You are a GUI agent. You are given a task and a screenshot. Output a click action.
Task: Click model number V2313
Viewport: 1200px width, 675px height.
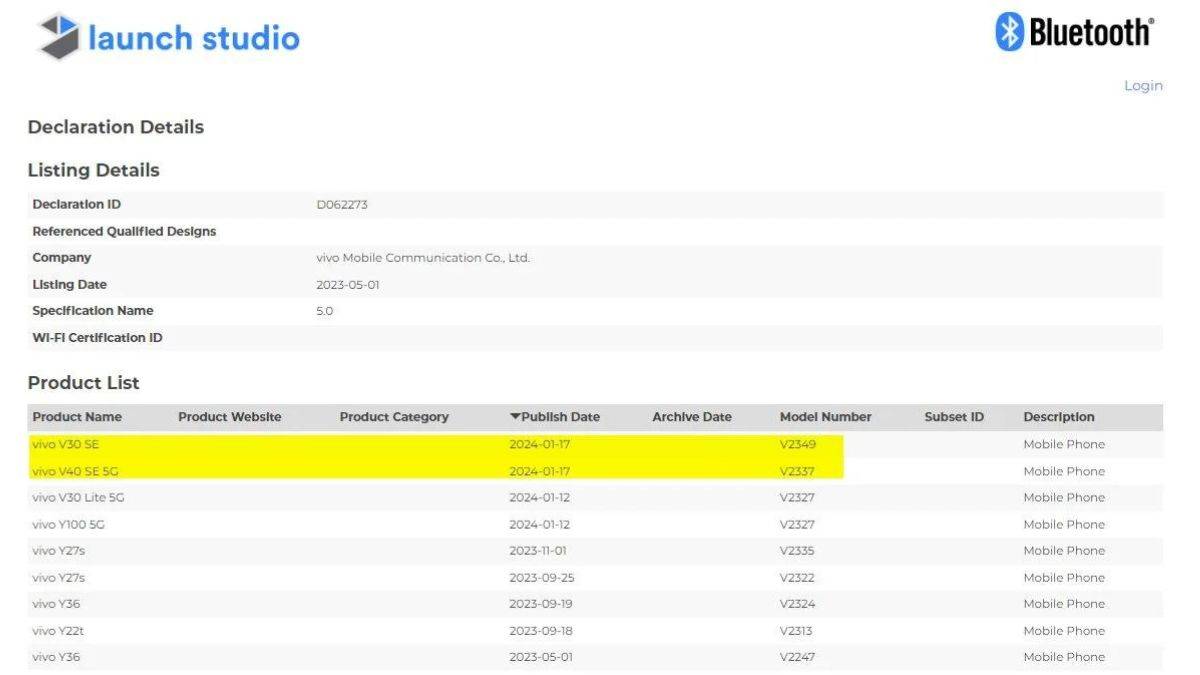(x=796, y=631)
